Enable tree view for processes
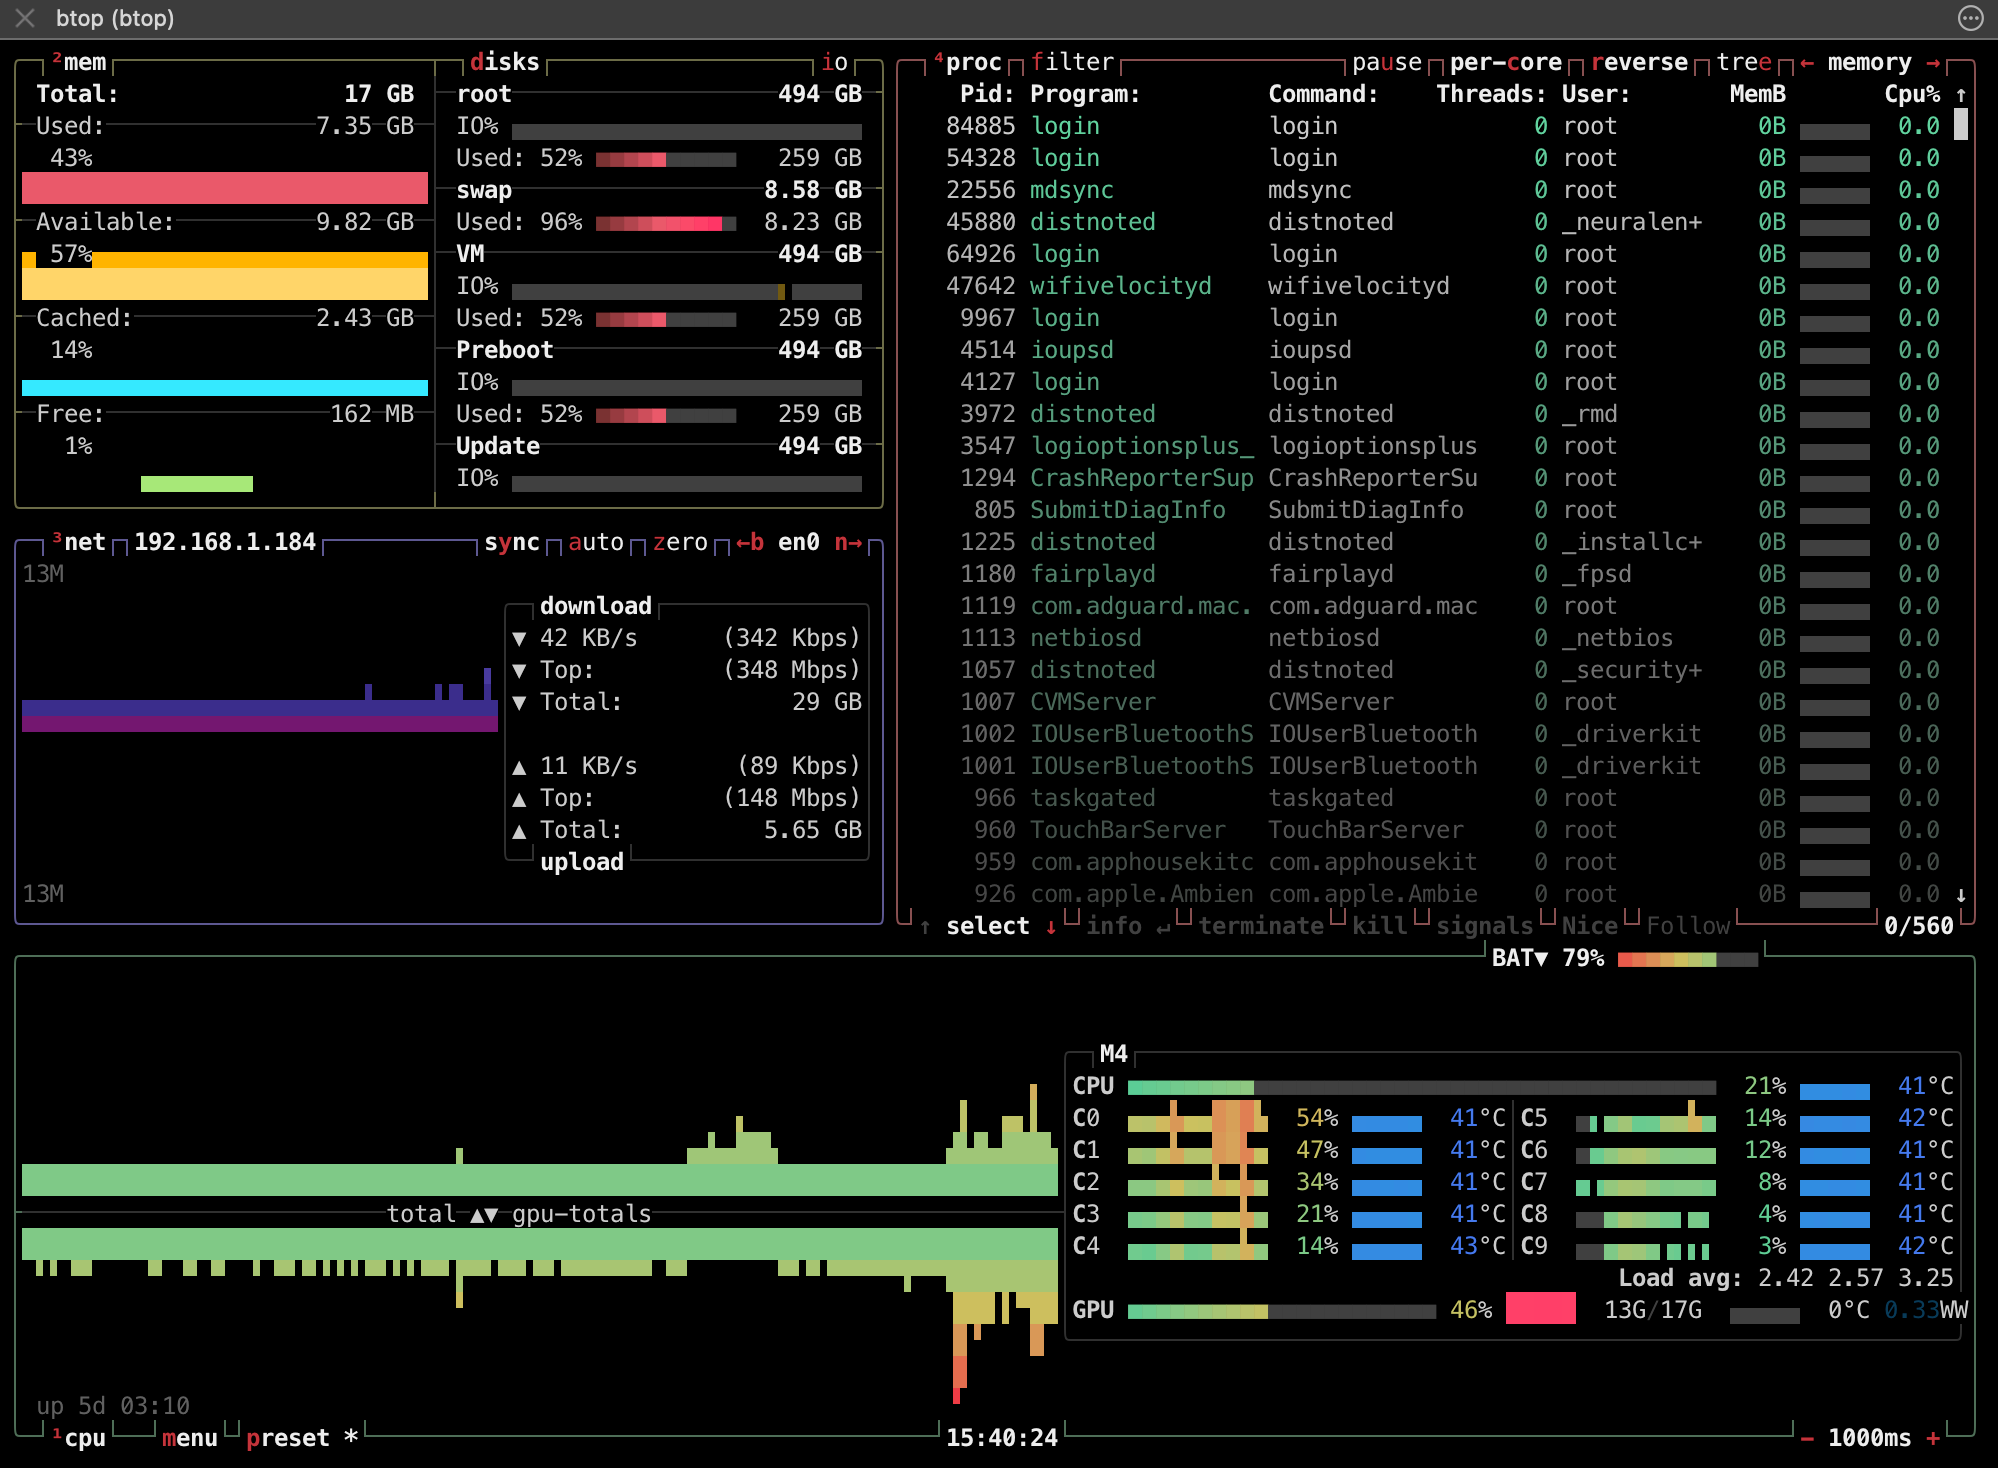 click(1744, 63)
